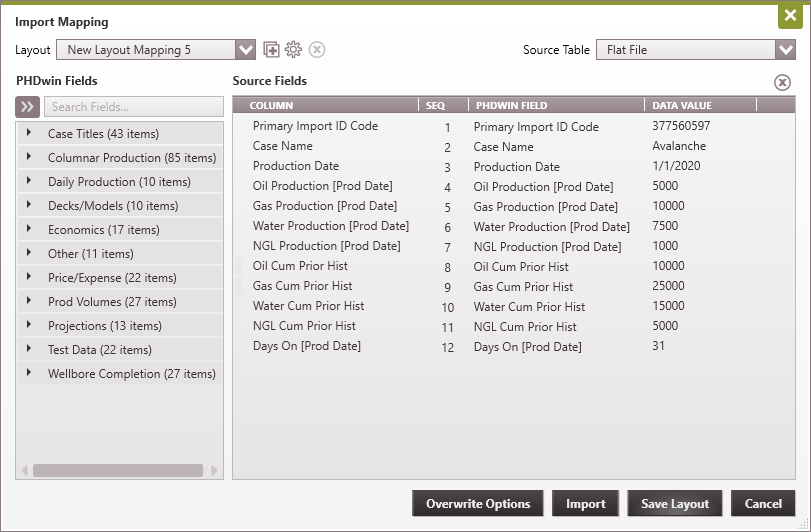The width and height of the screenshot is (811, 532).
Task: Select Oil Cum Prior Hist in COLUMN
Action: 300,266
